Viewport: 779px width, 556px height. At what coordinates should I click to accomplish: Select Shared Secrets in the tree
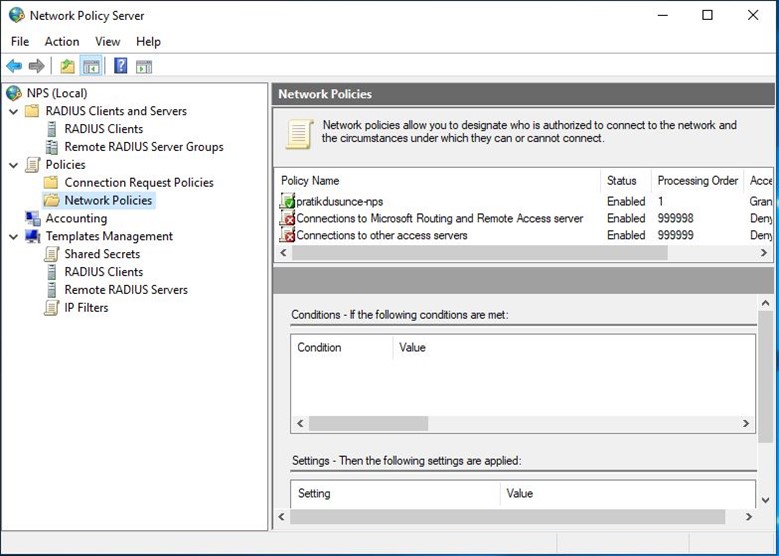[102, 254]
